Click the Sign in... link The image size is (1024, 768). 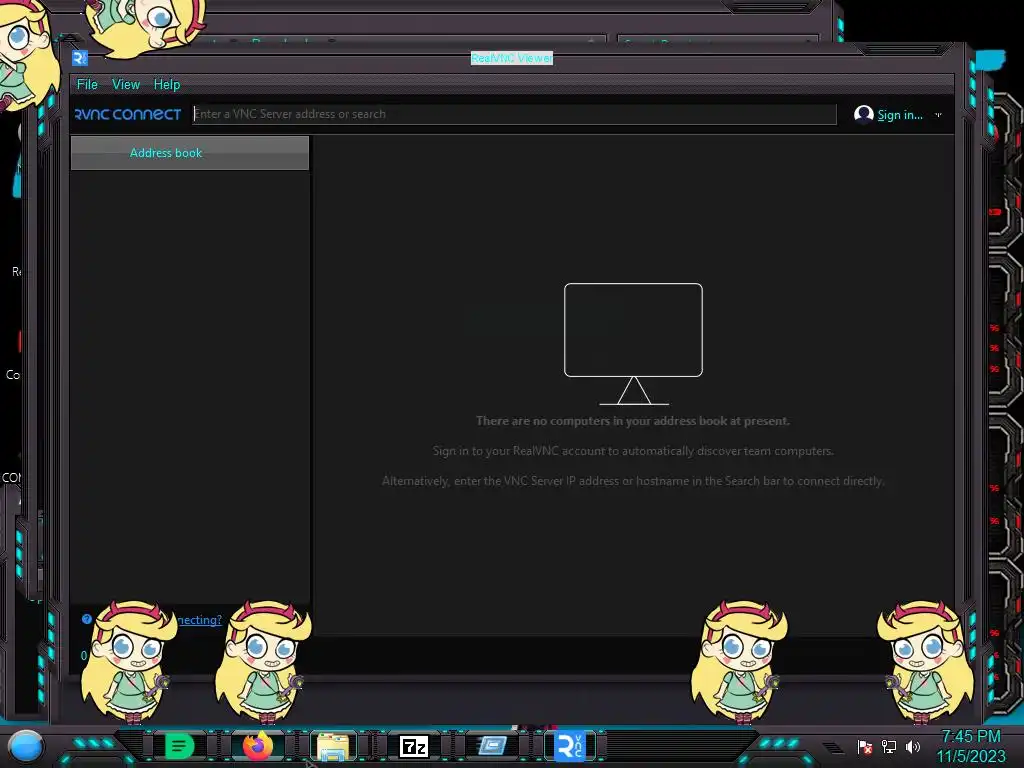[x=900, y=115]
